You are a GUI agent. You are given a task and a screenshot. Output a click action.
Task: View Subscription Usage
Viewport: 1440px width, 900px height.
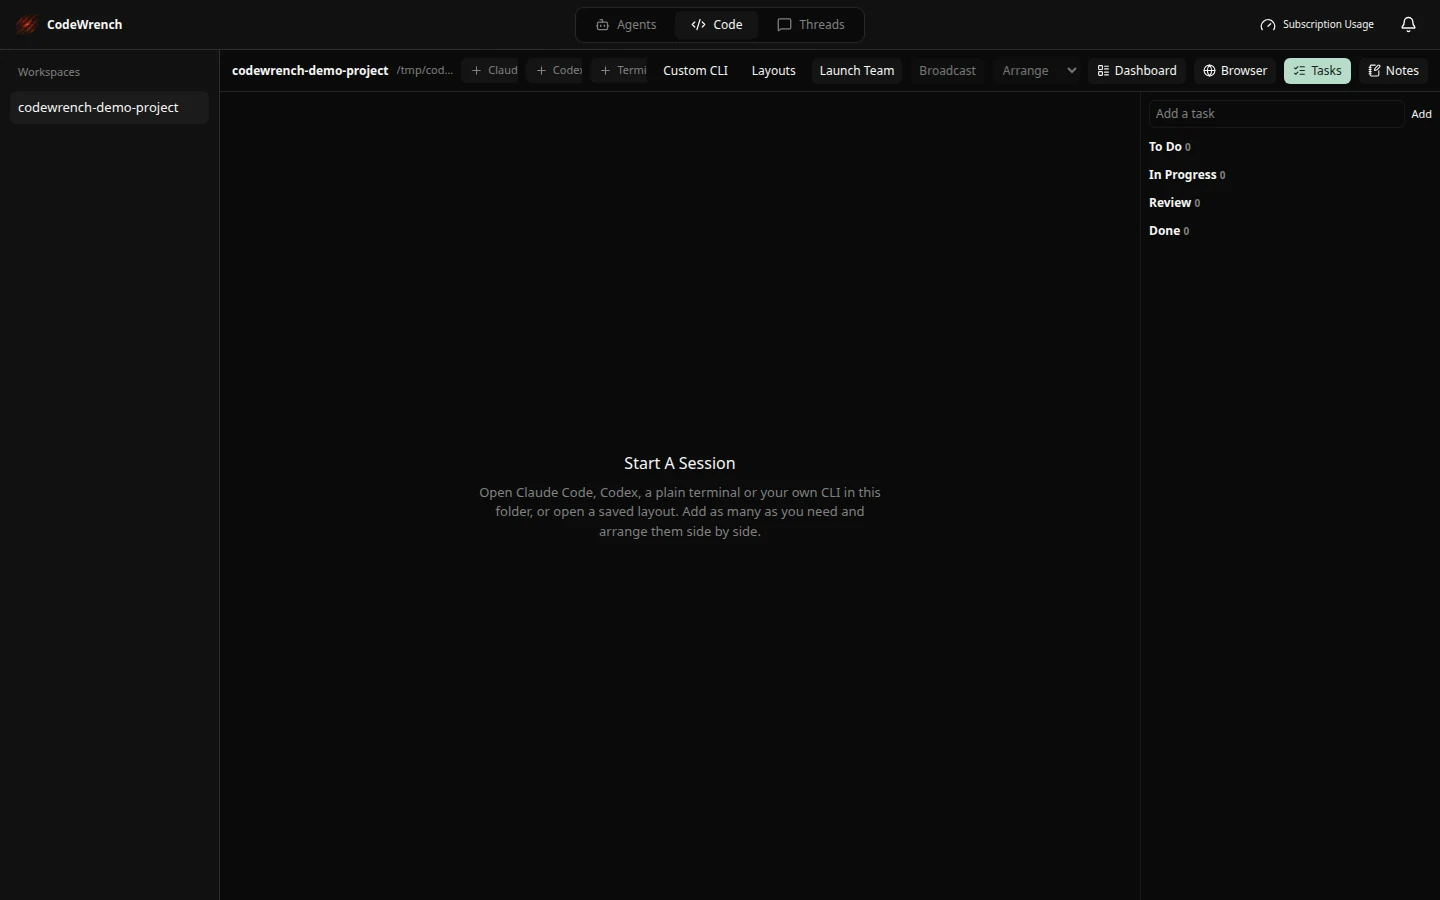coord(1317,25)
